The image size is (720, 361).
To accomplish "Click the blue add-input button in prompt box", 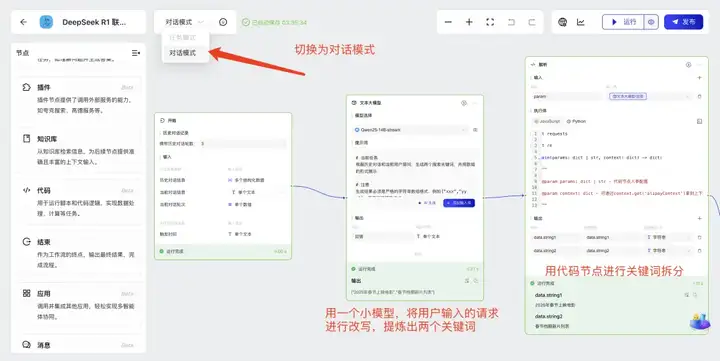I will (459, 203).
